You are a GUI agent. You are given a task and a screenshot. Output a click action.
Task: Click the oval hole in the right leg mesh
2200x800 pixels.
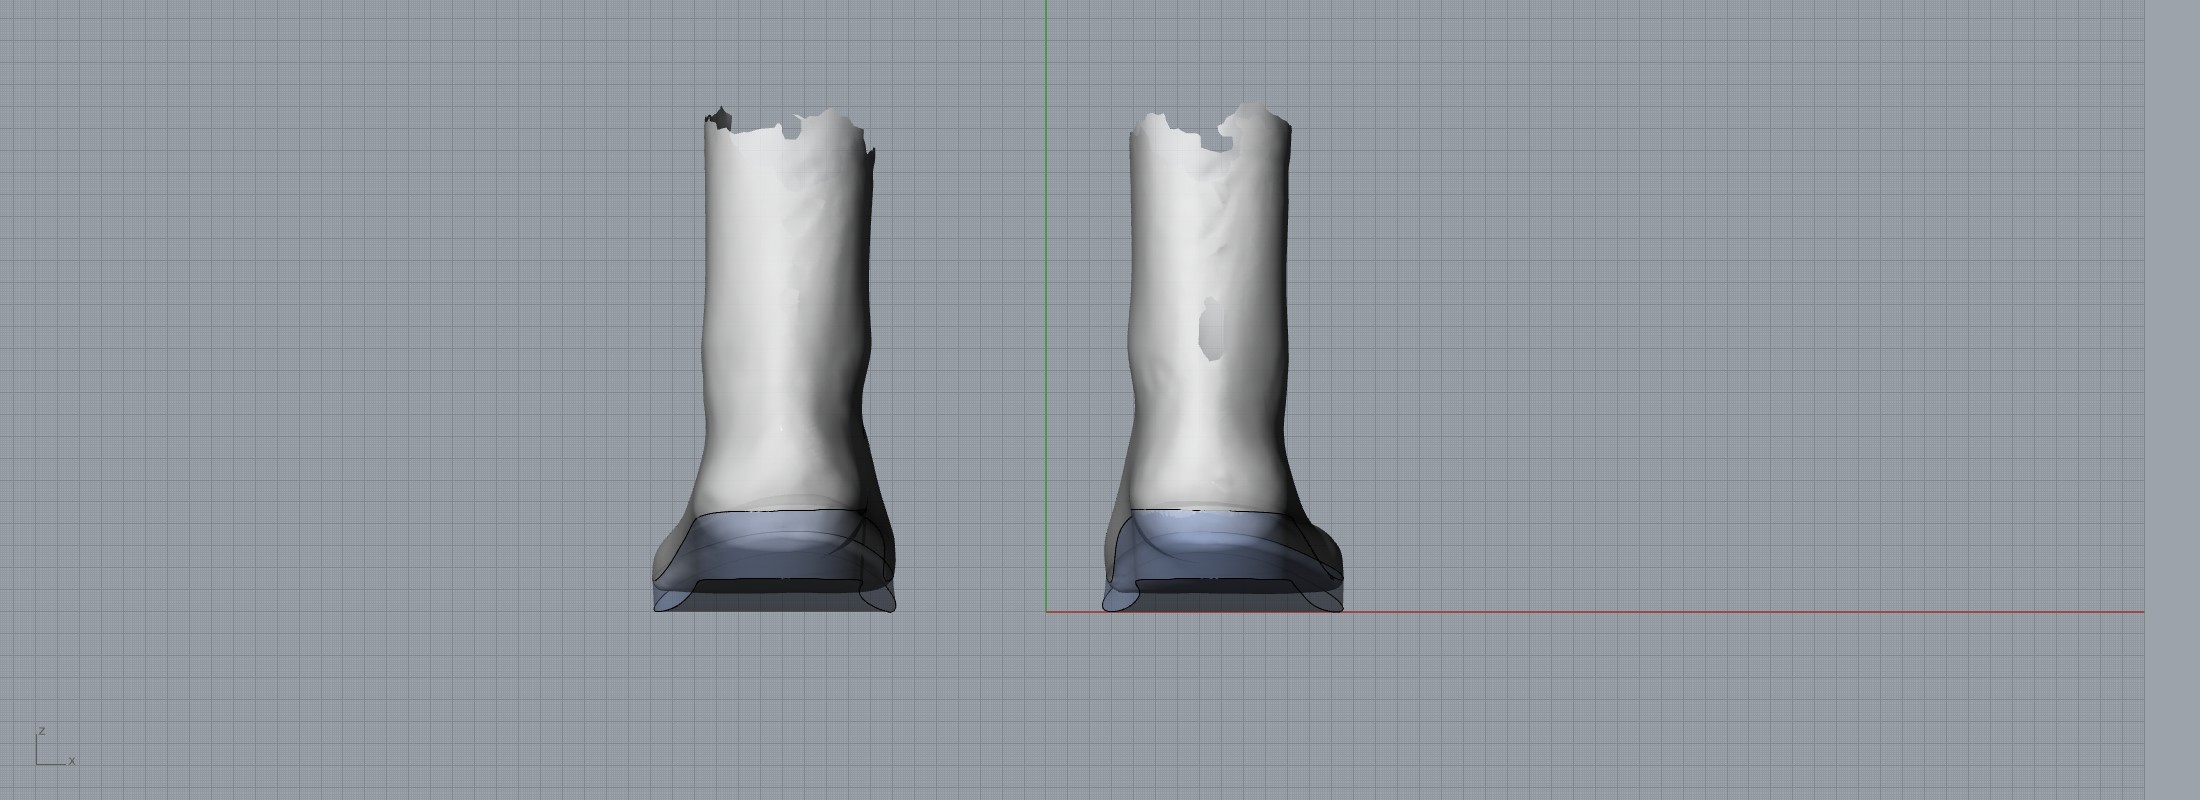pyautogui.click(x=1213, y=327)
